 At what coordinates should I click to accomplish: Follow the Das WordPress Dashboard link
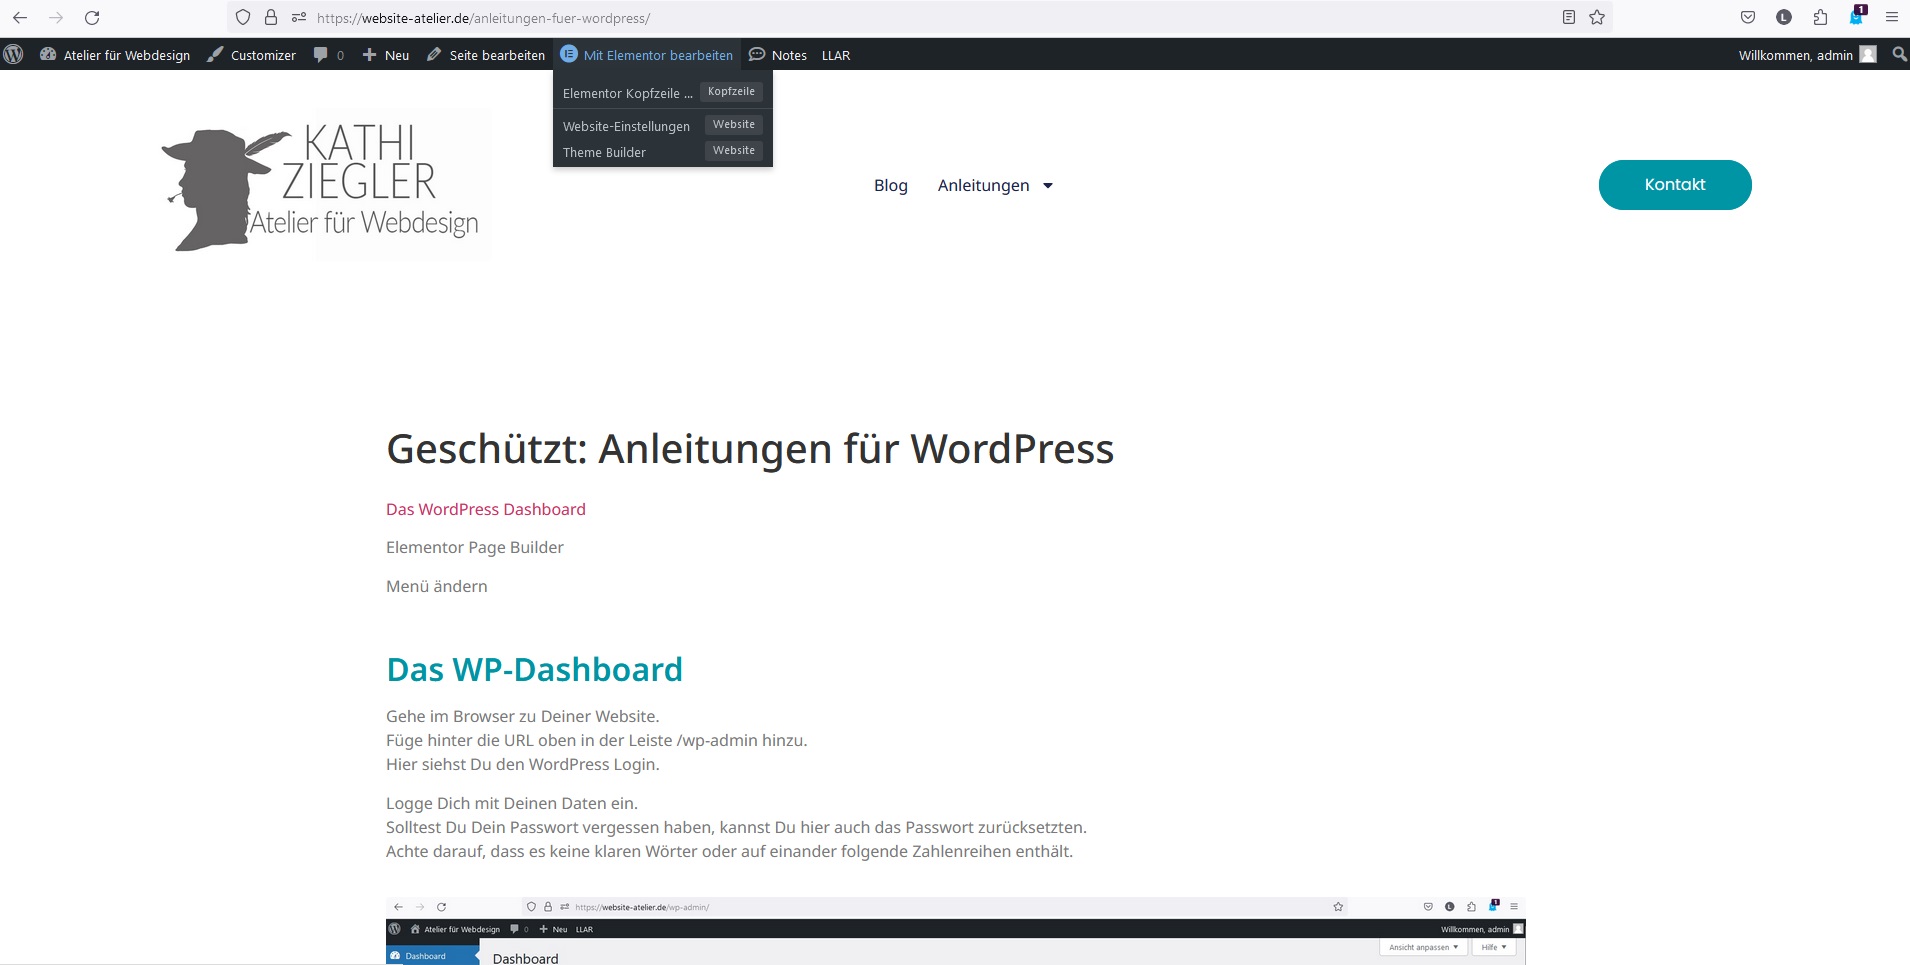tap(486, 509)
